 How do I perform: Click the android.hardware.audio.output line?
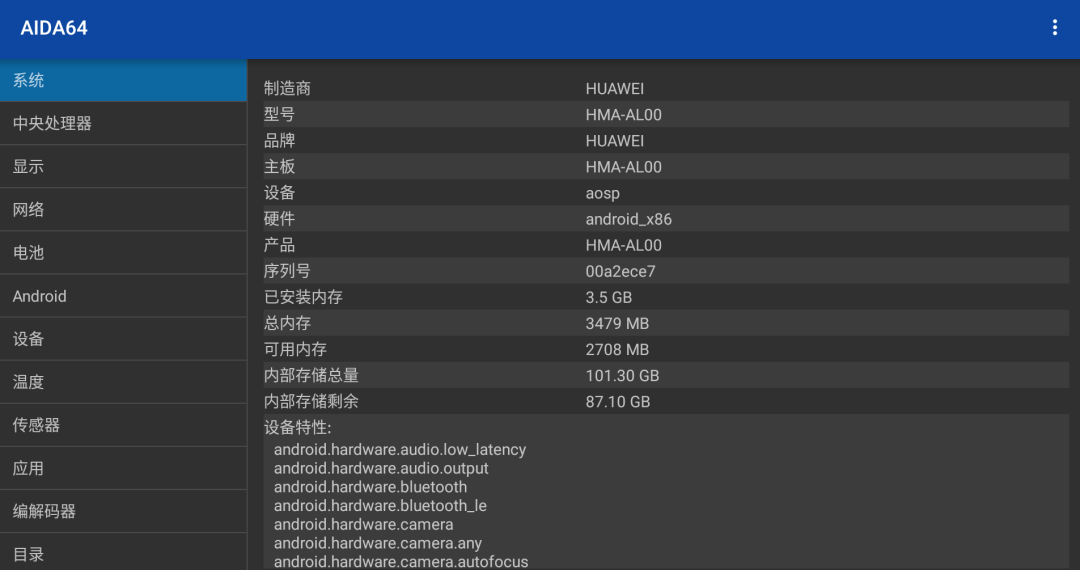[381, 468]
